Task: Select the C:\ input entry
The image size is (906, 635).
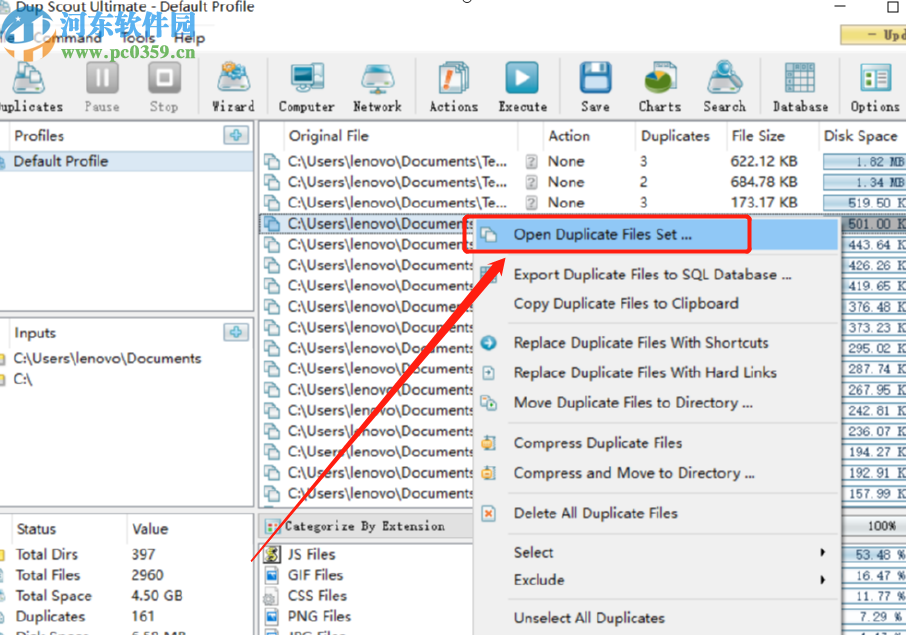Action: click(x=23, y=380)
